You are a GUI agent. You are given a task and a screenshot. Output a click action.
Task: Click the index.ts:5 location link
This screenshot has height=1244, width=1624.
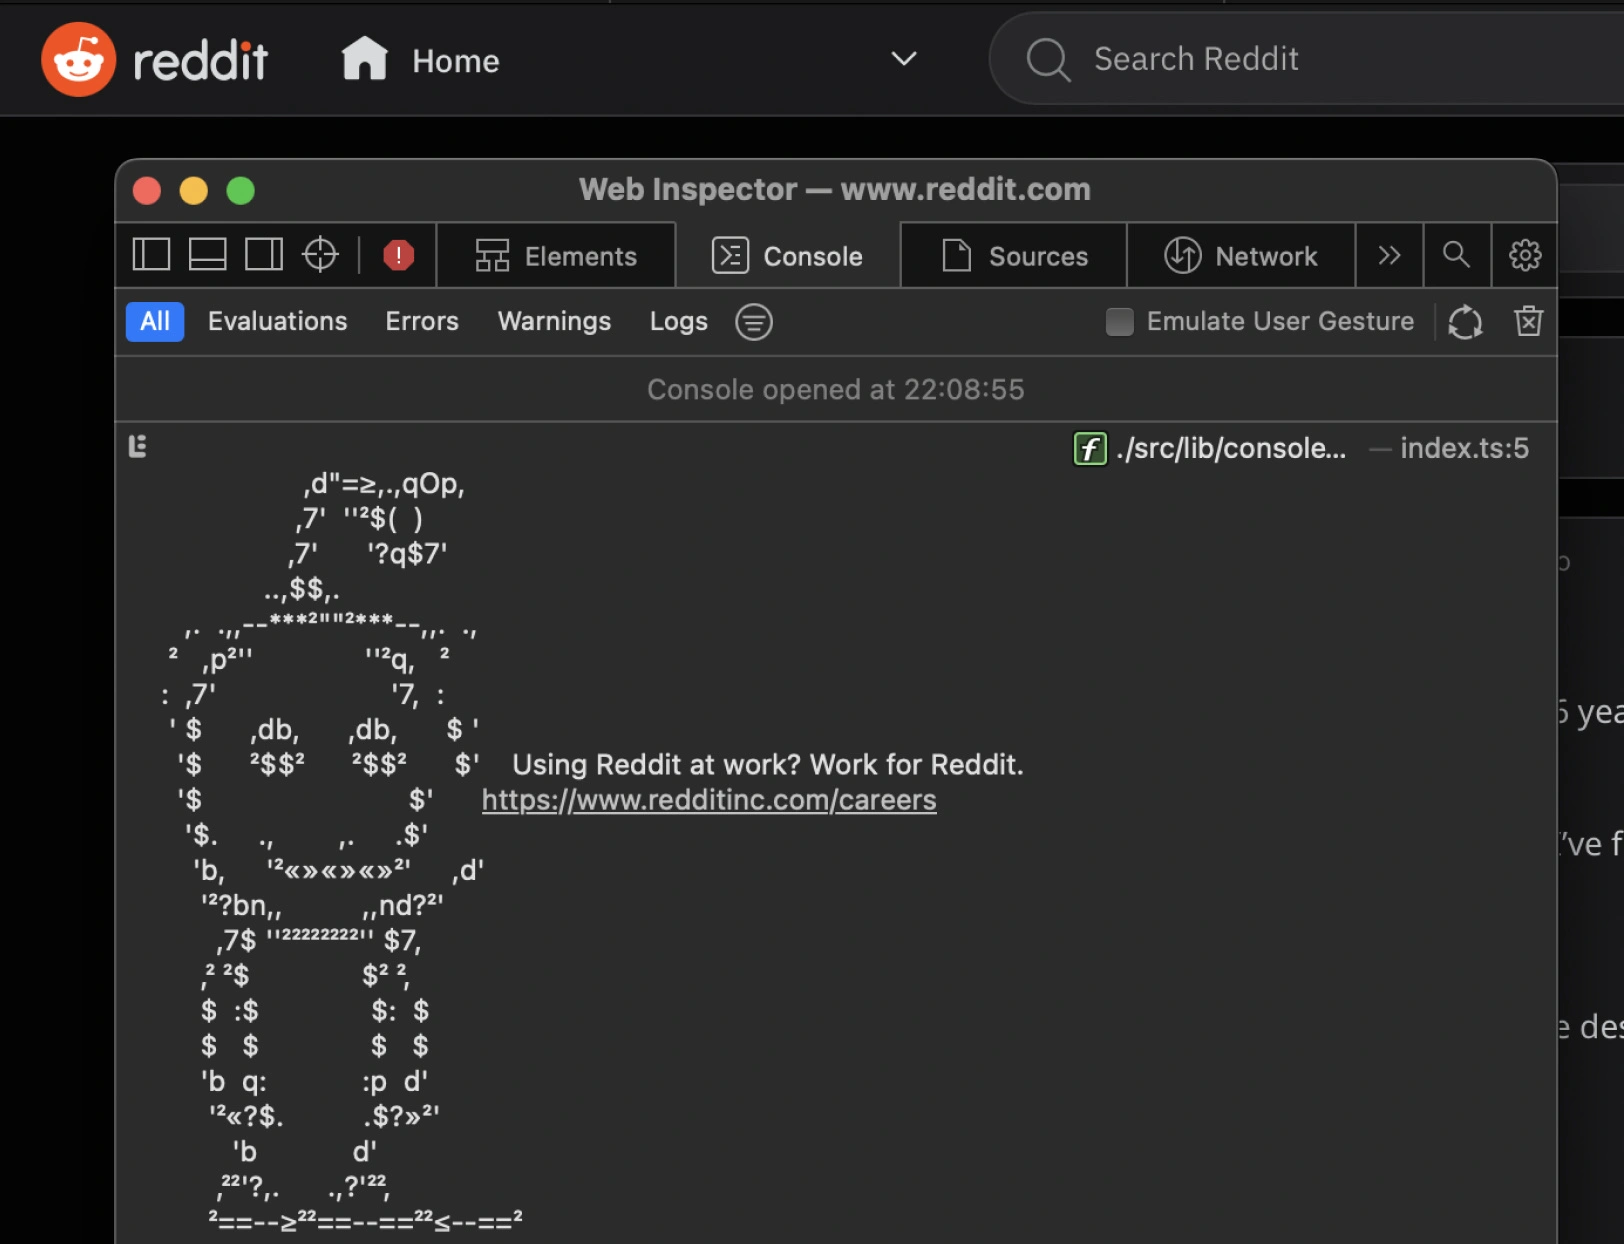point(1464,448)
